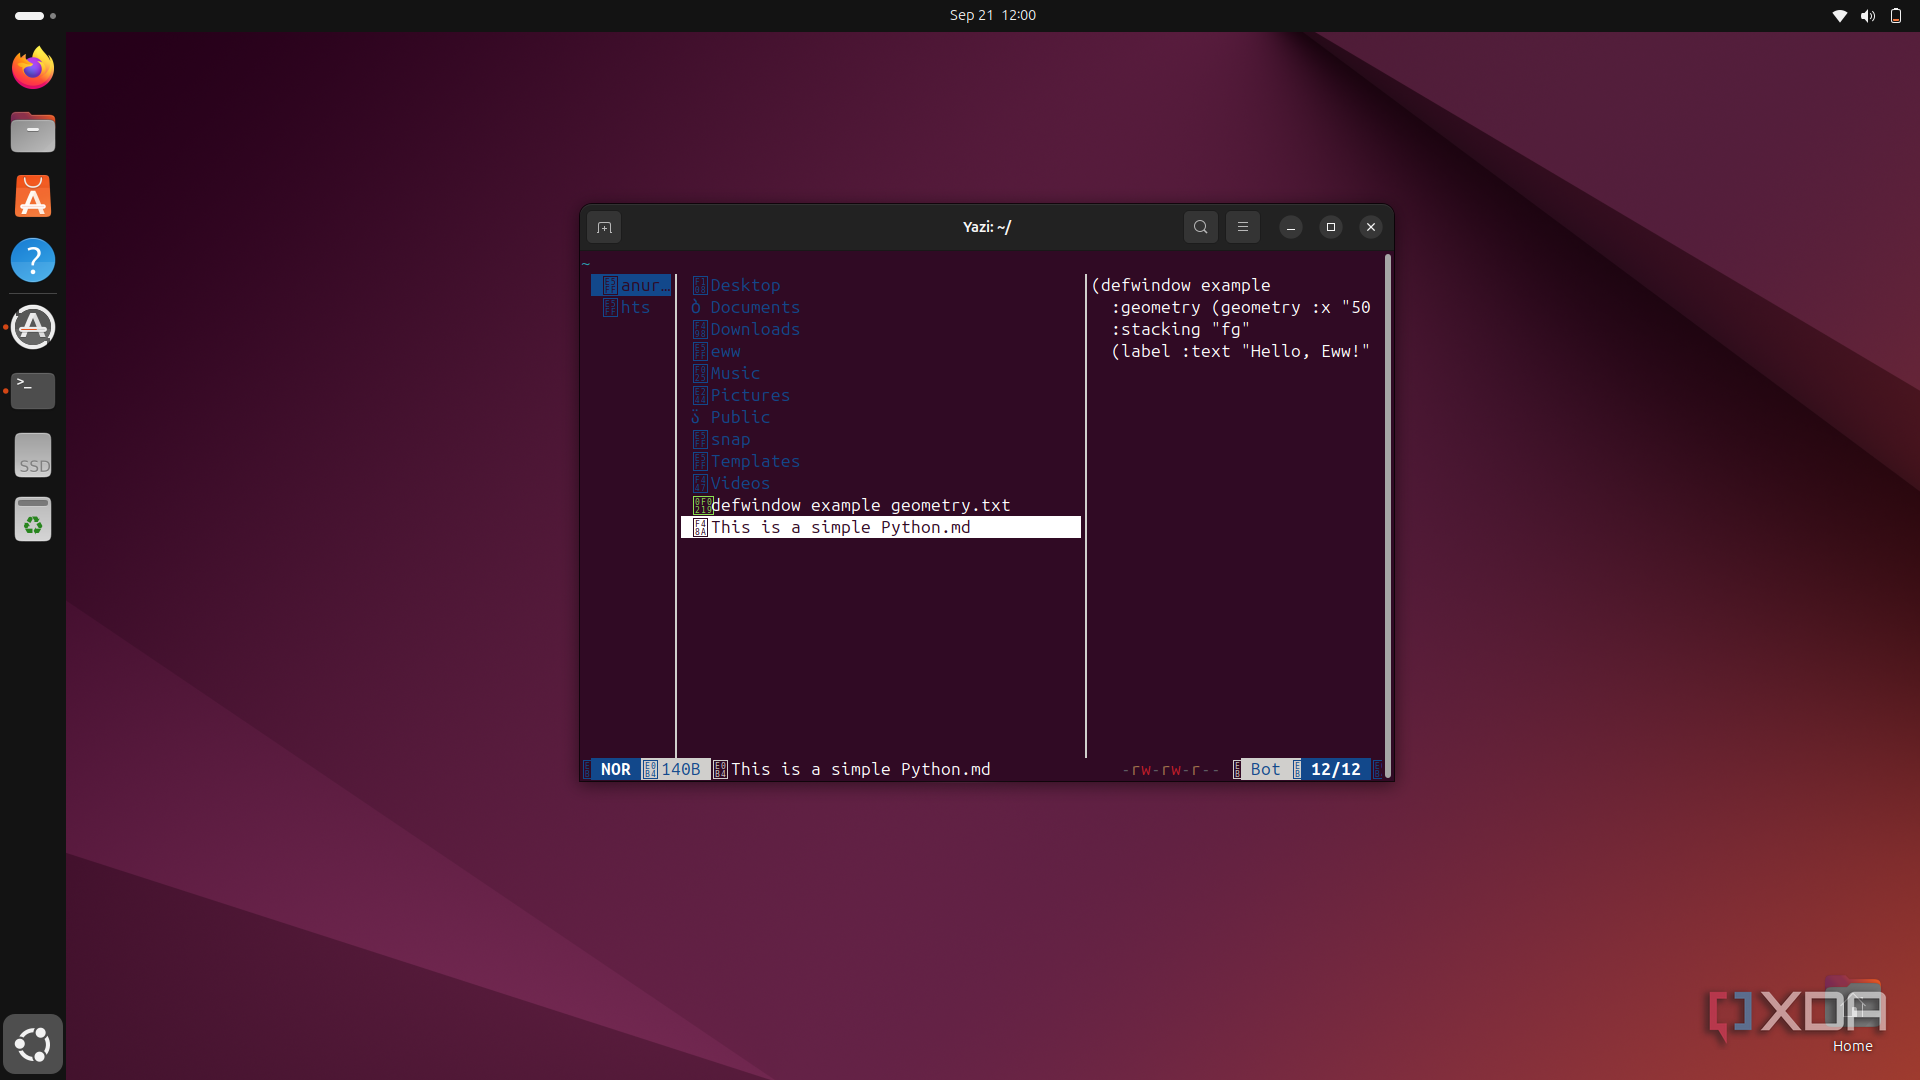Select the snap folder in Yazi
The width and height of the screenshot is (1920, 1080).
tap(880, 439)
